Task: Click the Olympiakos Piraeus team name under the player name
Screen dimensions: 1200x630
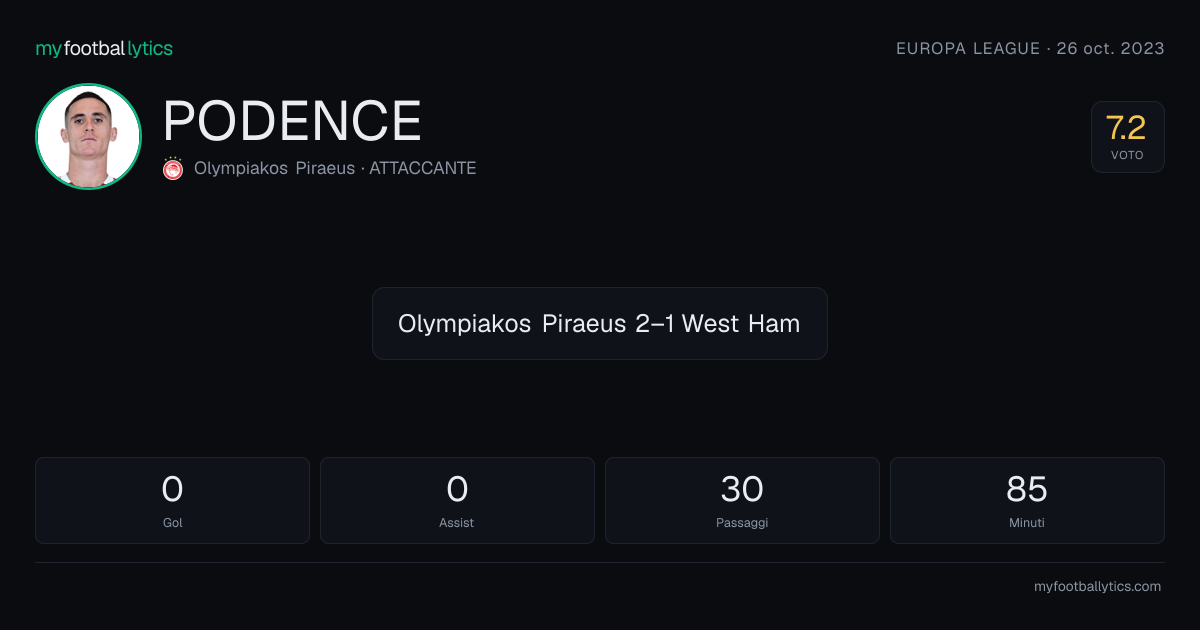Action: 274,168
